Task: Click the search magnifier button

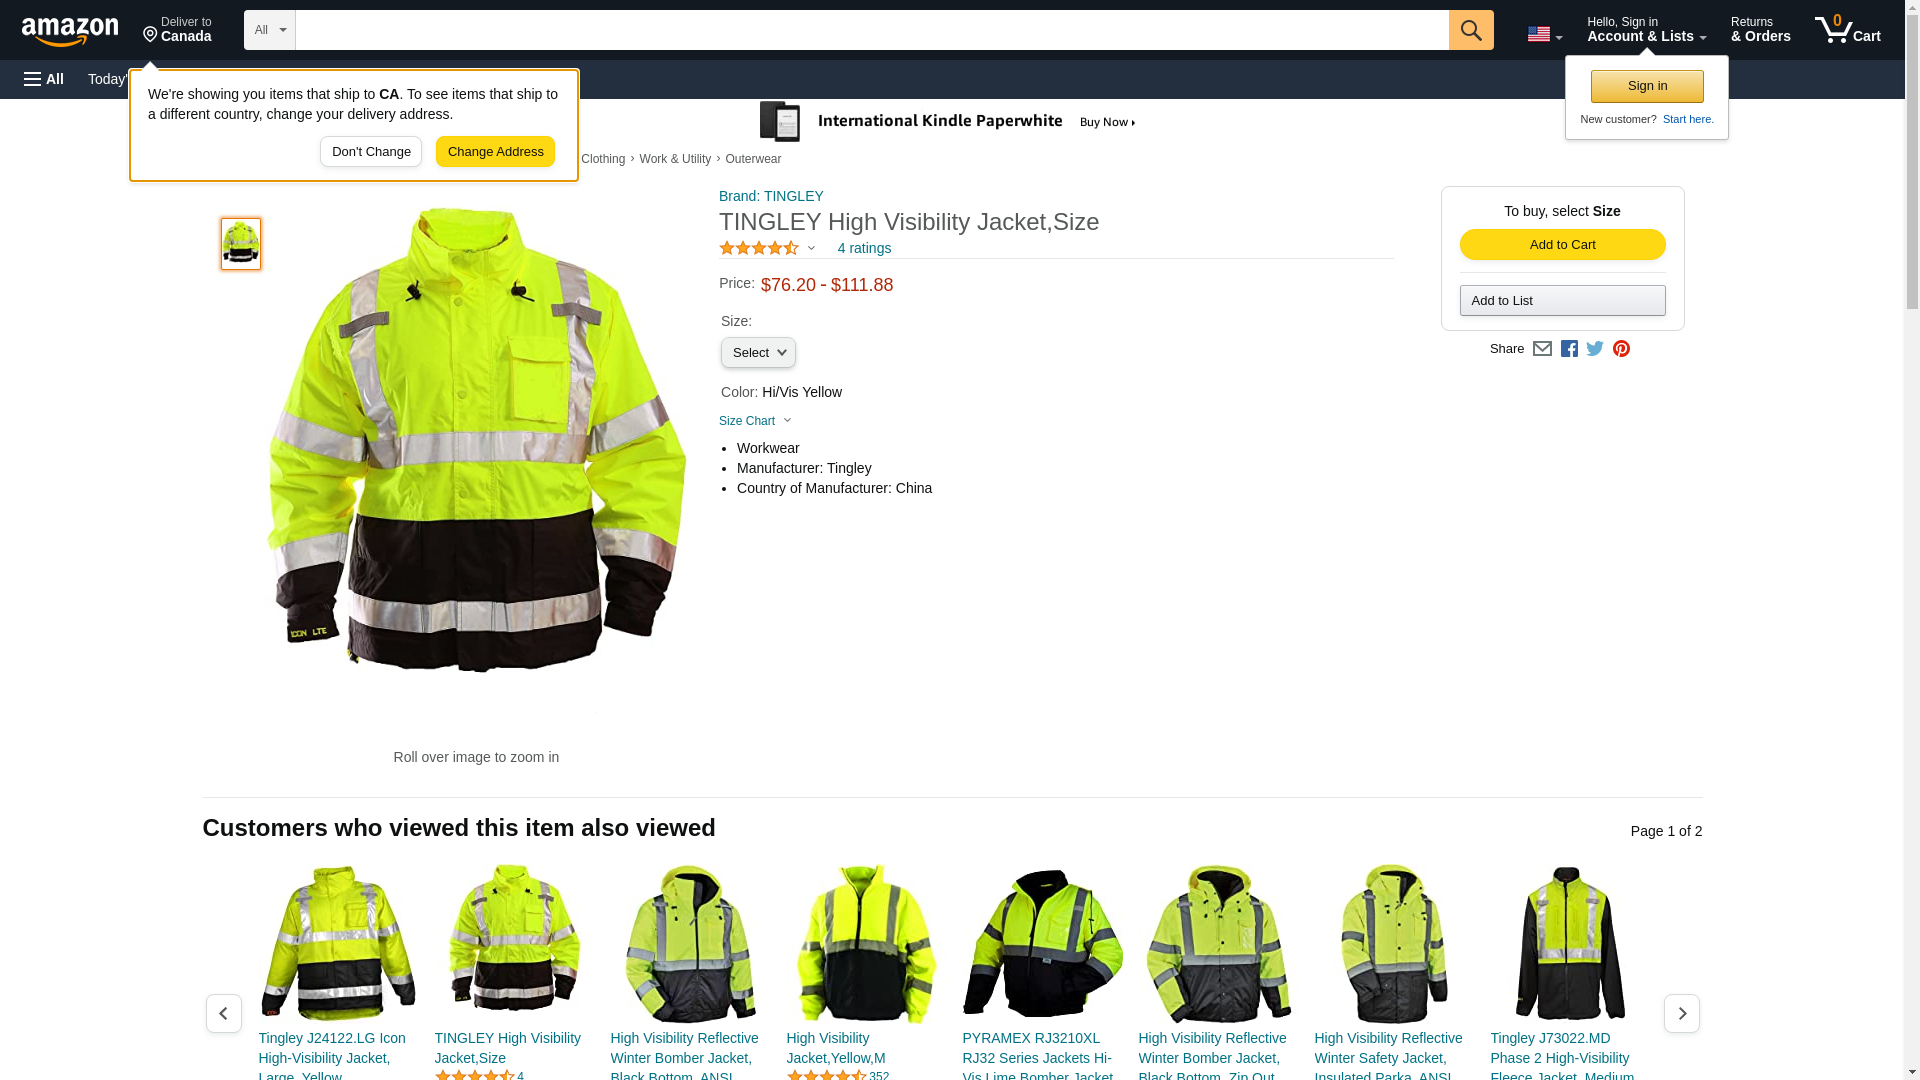Action: click(x=1470, y=30)
